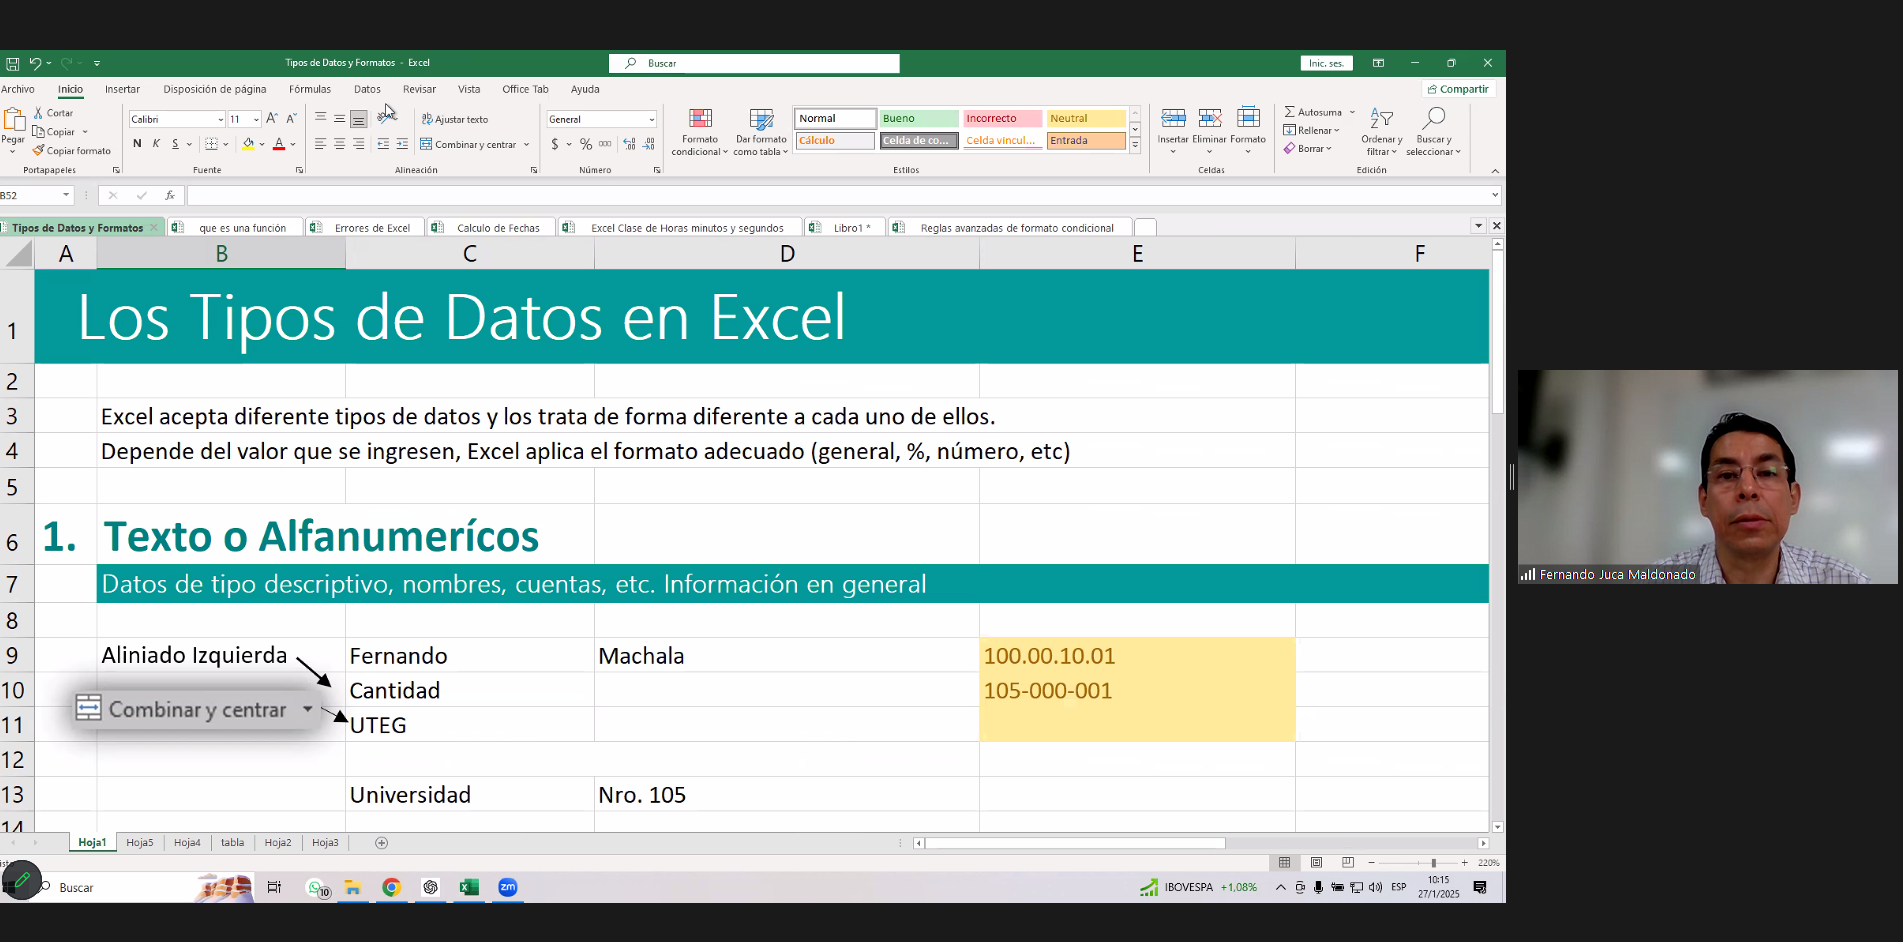Toggle bold formatting with the N icon

[x=137, y=144]
